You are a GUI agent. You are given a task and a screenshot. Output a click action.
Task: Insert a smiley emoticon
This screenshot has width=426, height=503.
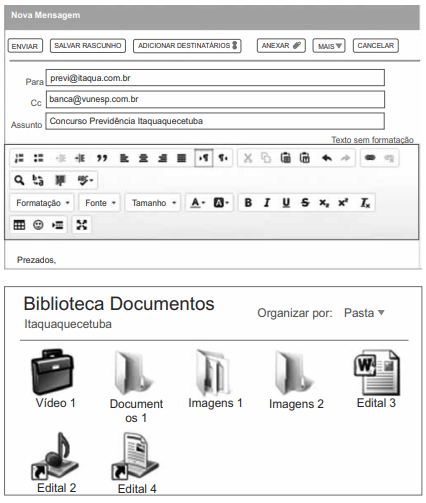pyautogui.click(x=38, y=225)
